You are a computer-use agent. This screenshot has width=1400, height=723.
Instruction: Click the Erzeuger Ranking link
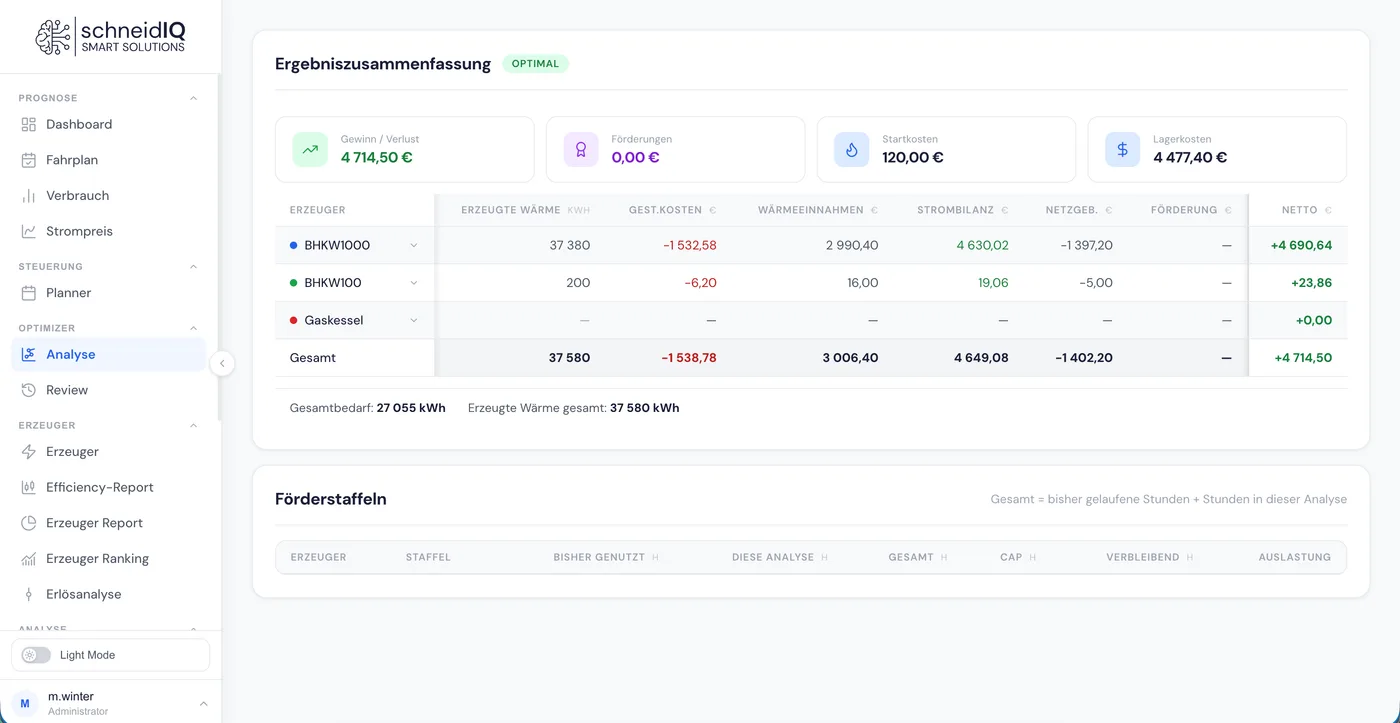pos(109,559)
